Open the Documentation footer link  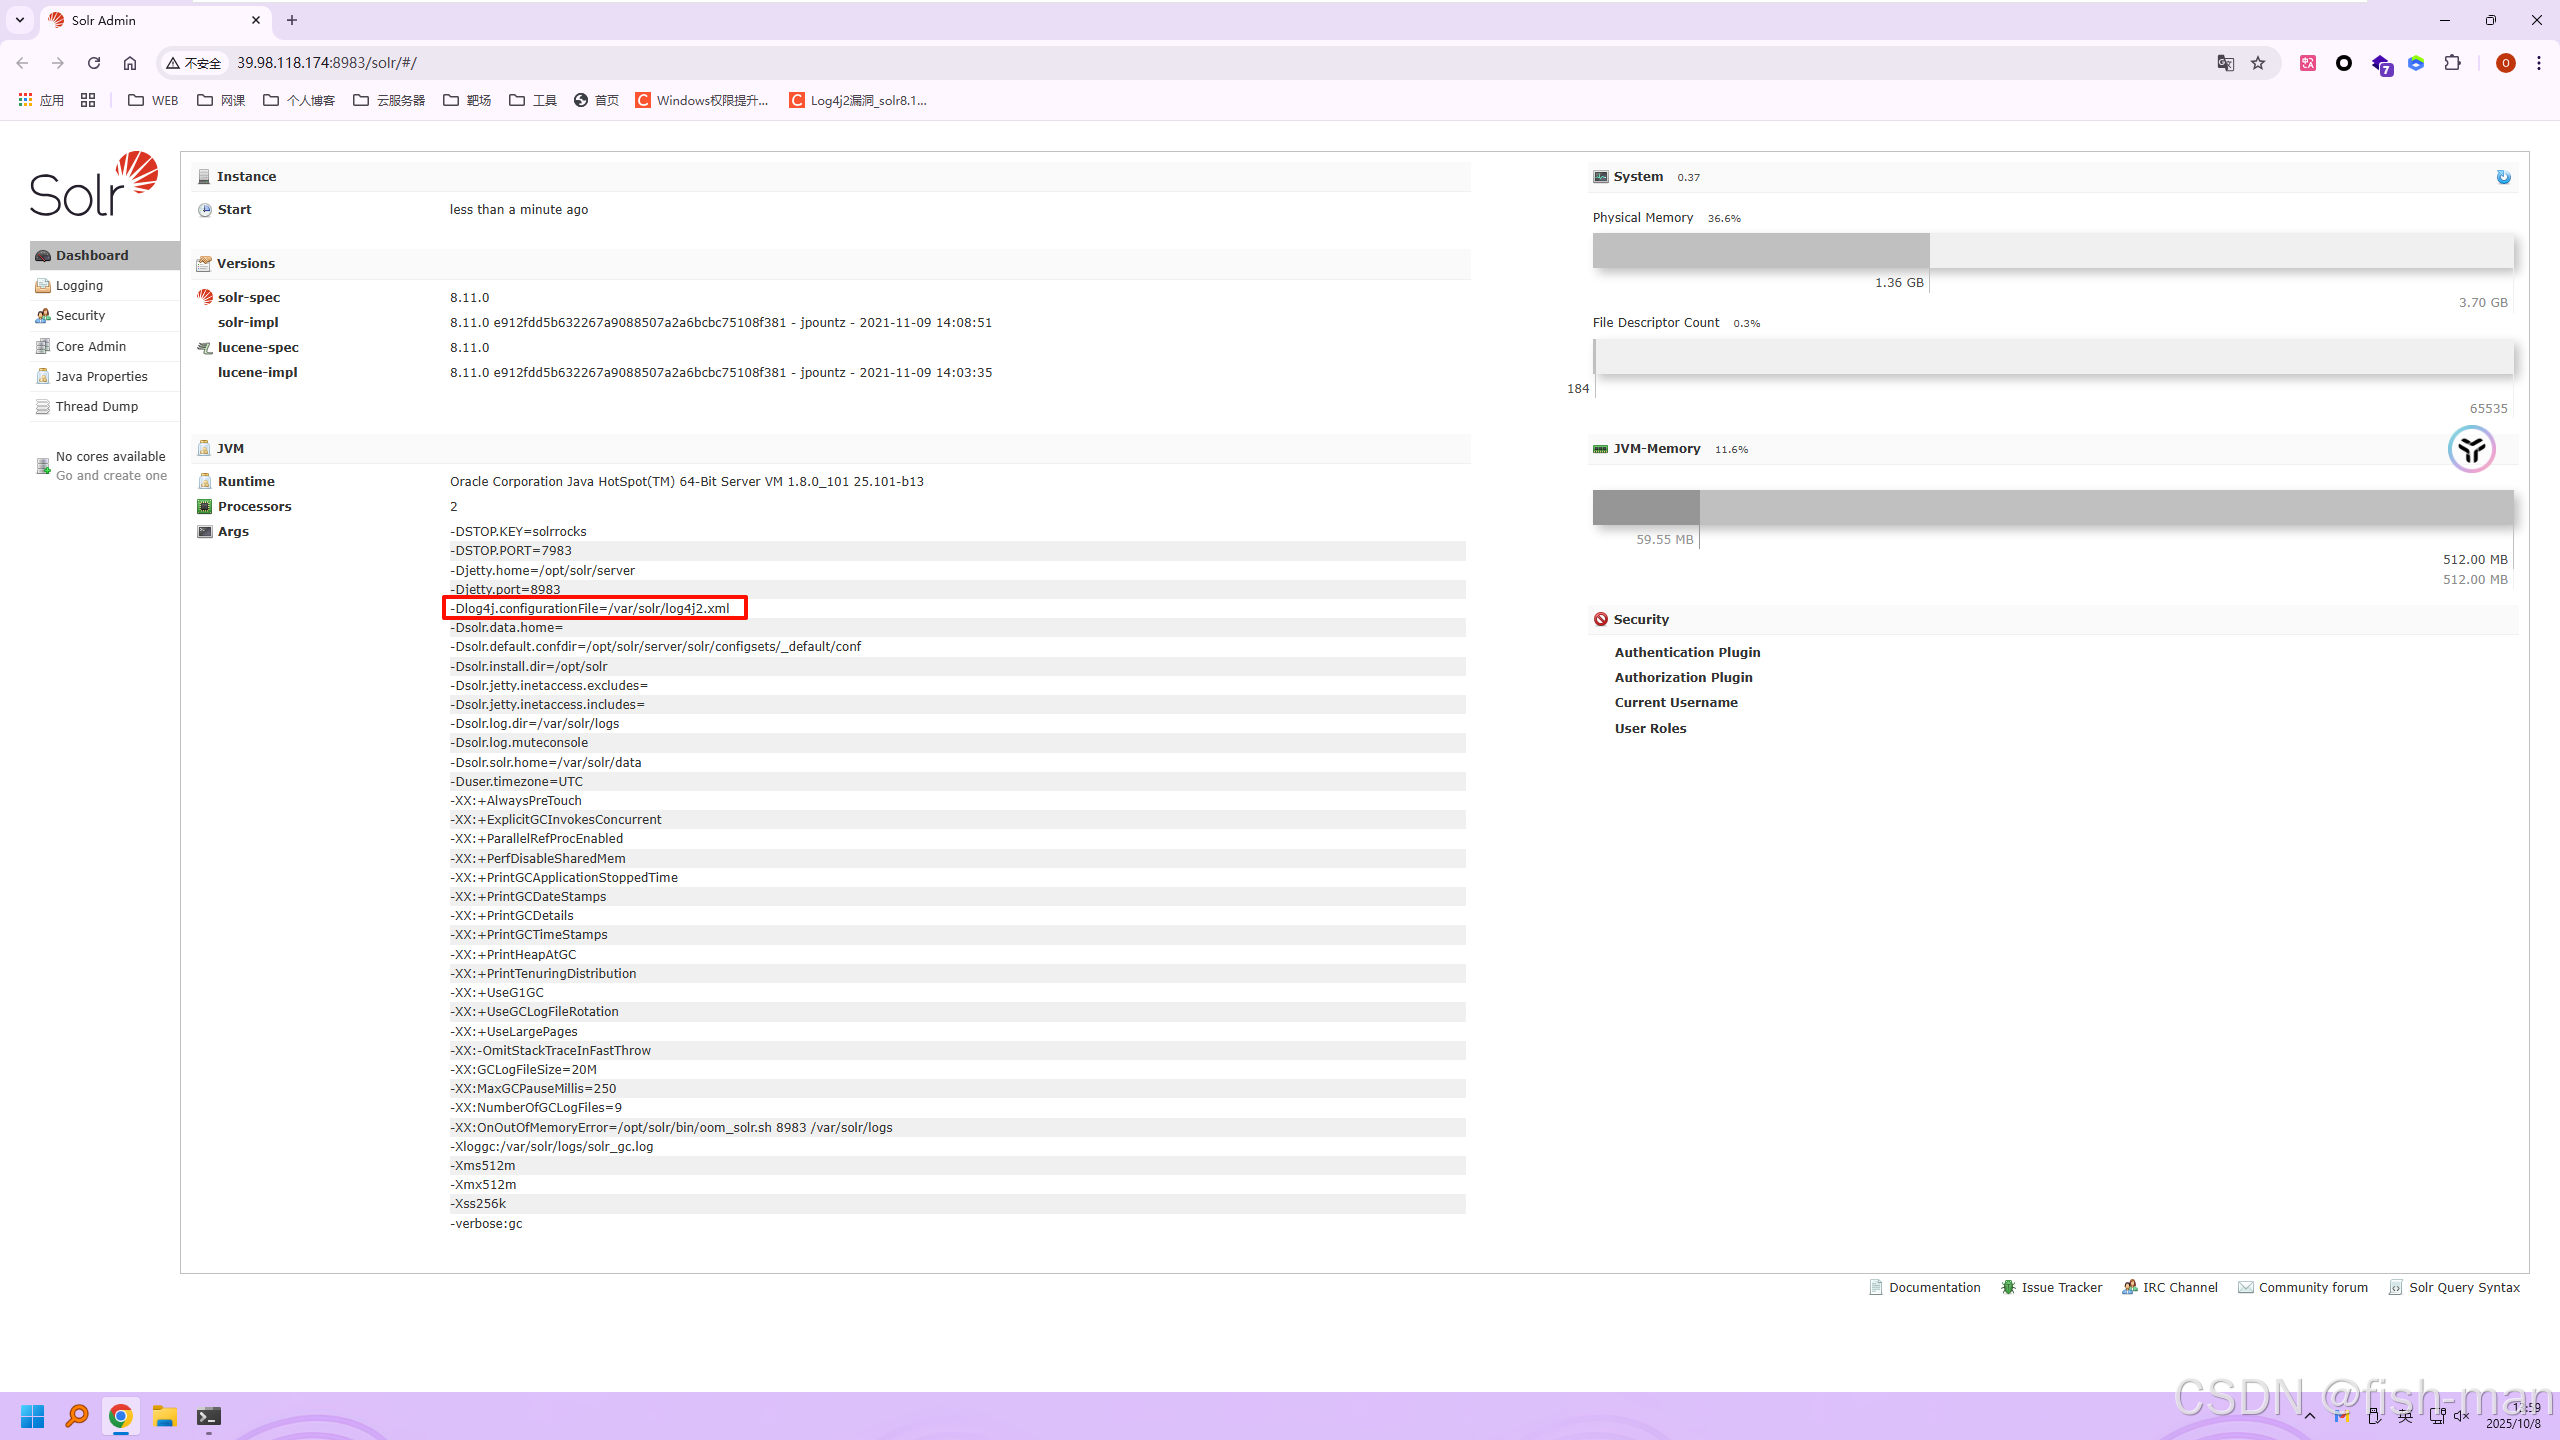click(1933, 1288)
